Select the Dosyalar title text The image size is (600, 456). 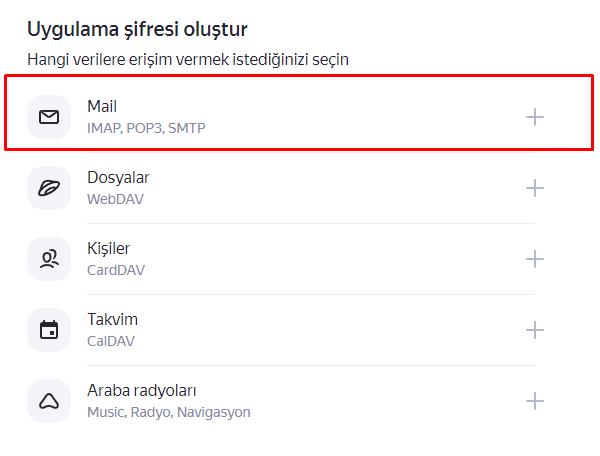click(118, 177)
